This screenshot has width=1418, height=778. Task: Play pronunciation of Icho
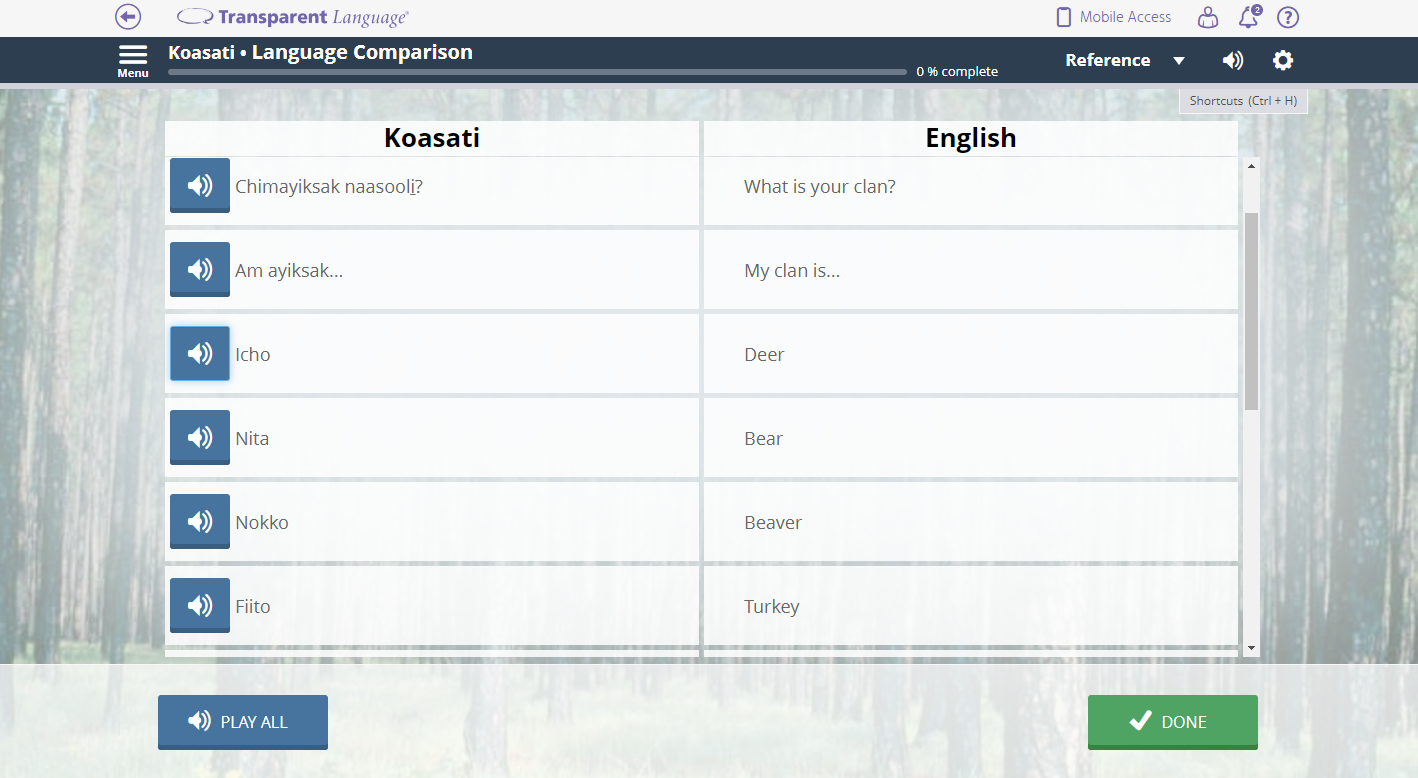pyautogui.click(x=200, y=354)
